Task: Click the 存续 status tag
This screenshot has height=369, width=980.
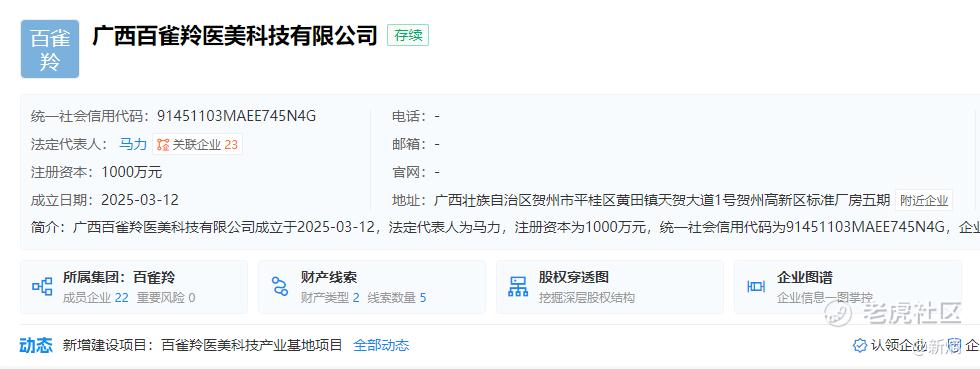Action: (408, 36)
